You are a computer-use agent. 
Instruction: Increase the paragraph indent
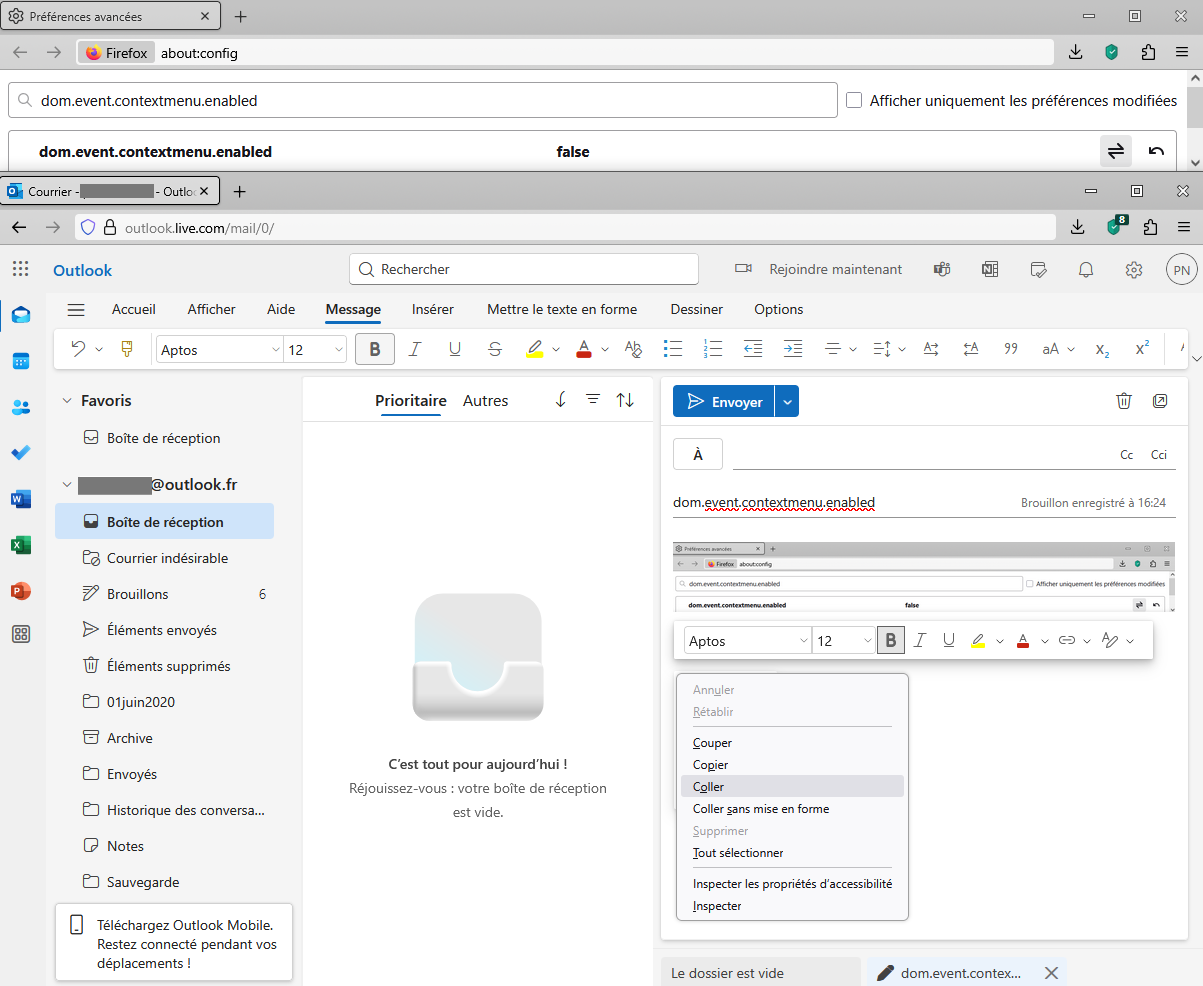(x=793, y=349)
